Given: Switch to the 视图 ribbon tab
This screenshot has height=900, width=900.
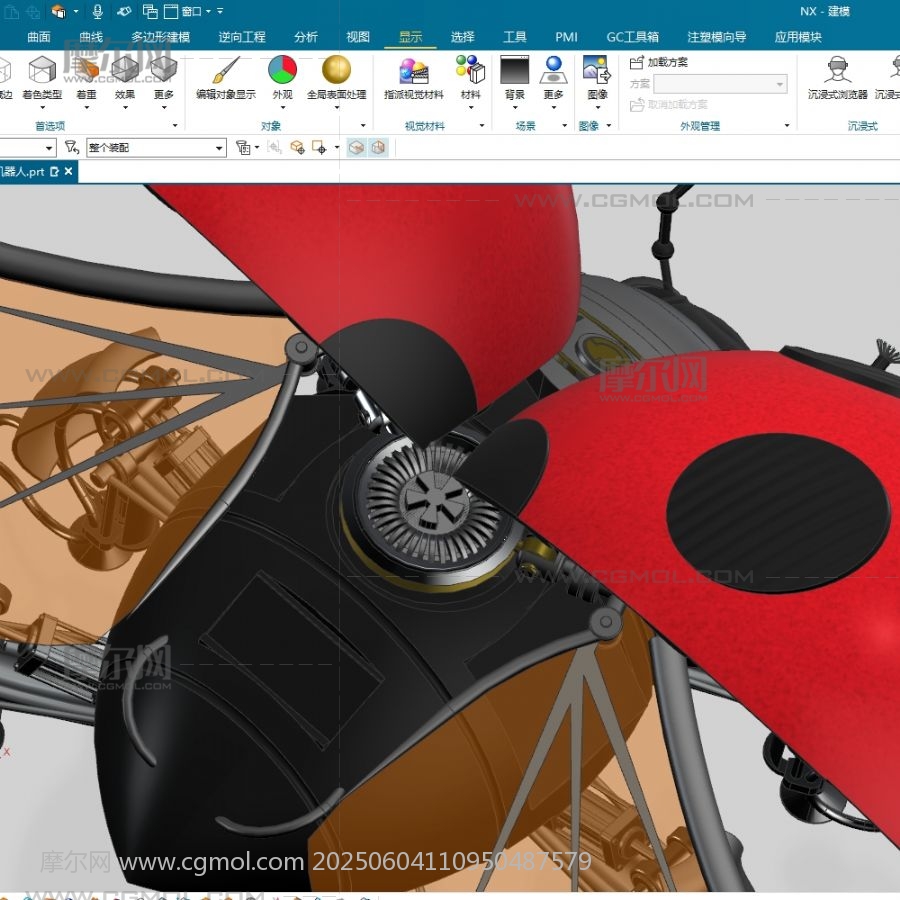Looking at the screenshot, I should (x=358, y=37).
